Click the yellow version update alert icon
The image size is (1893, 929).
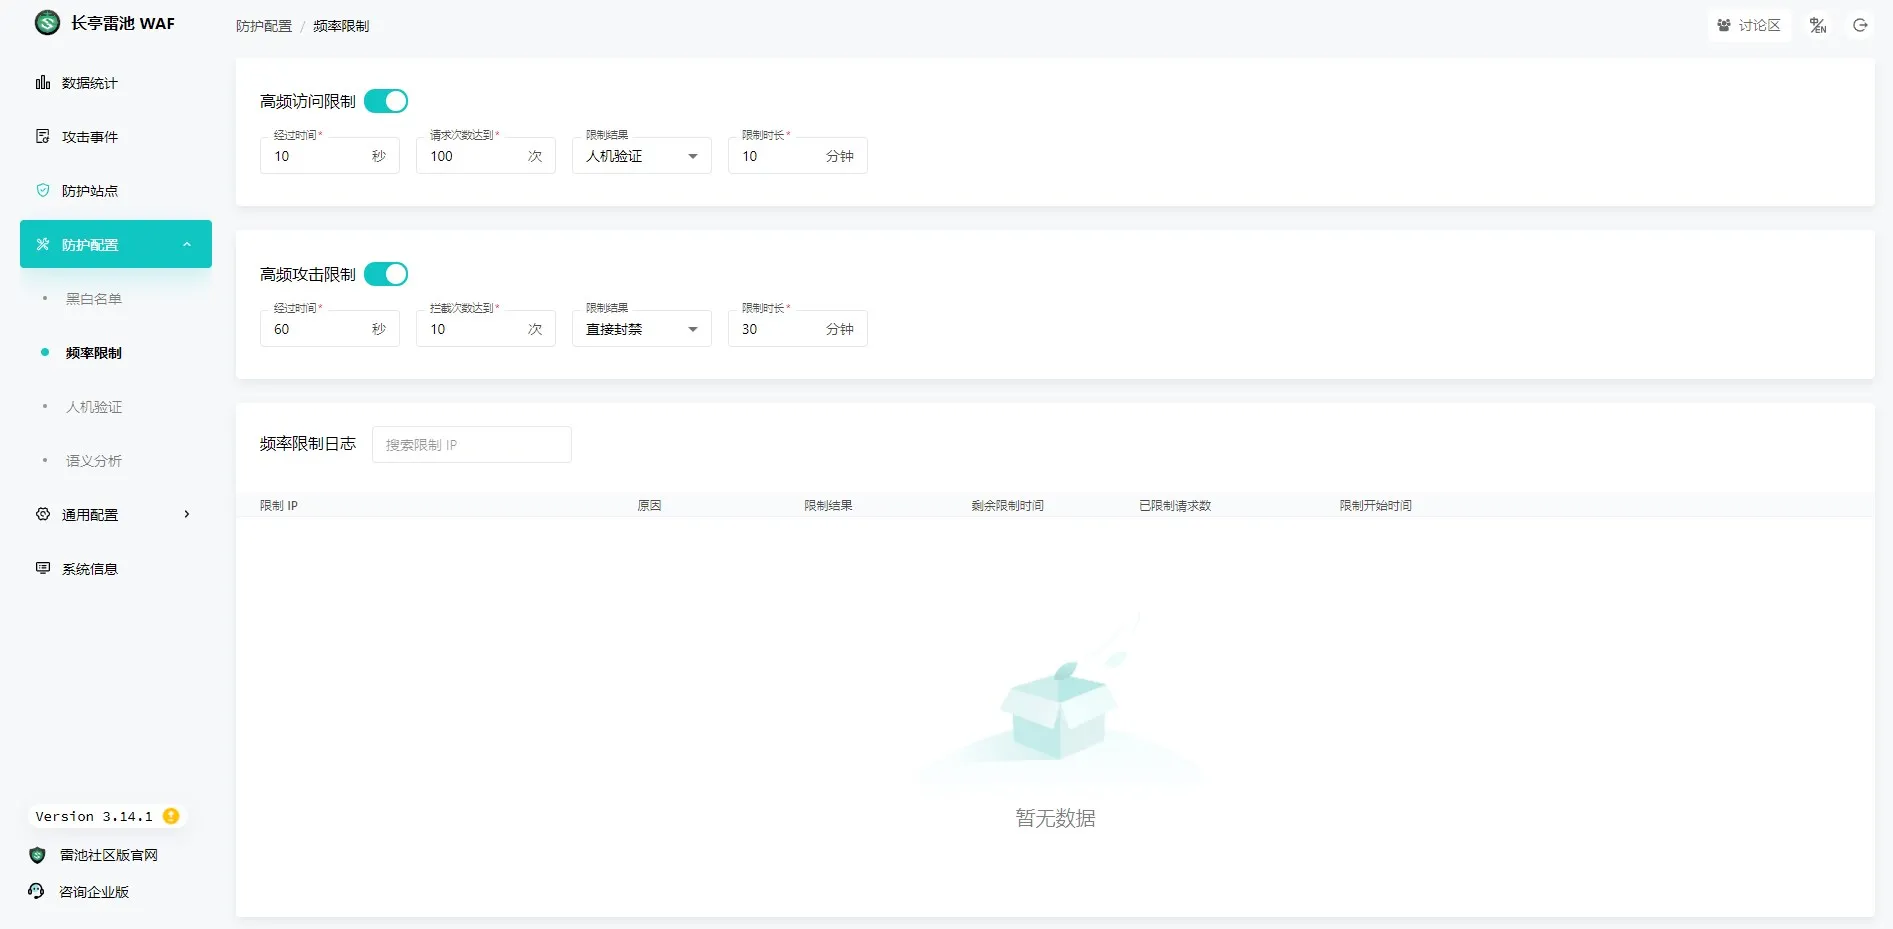[x=171, y=816]
